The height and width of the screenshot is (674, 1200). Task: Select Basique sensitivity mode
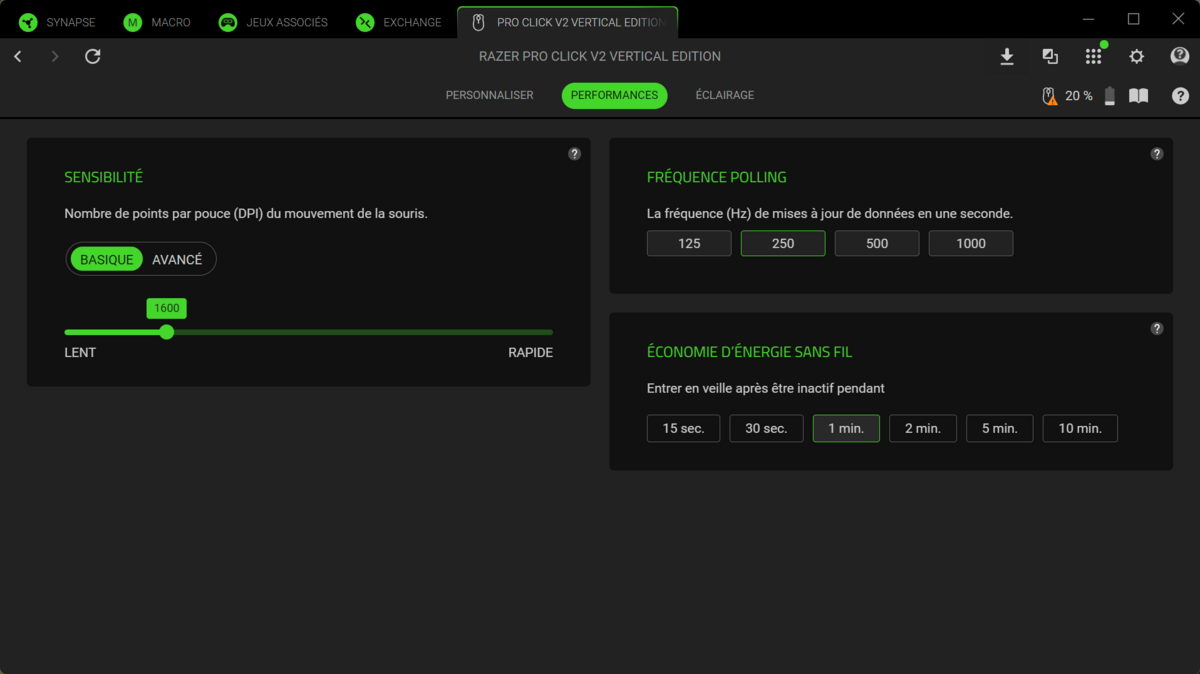tap(106, 259)
